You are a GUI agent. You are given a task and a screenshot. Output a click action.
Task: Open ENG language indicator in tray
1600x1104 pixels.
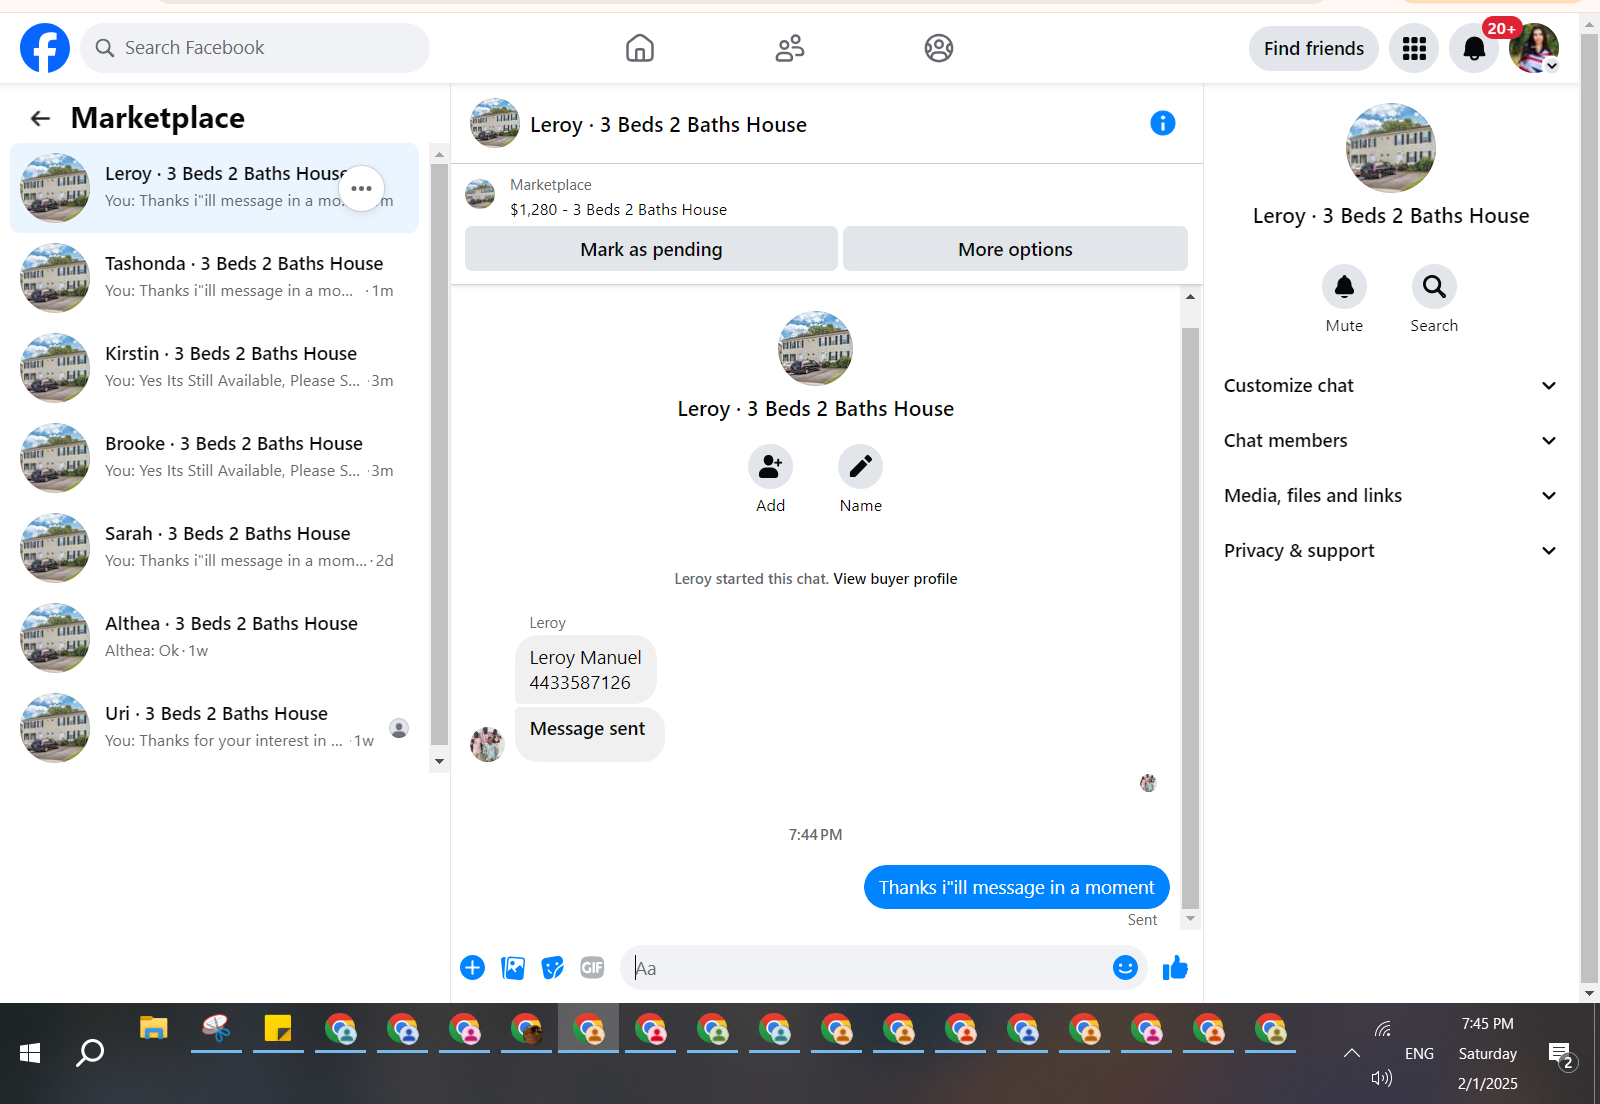click(x=1419, y=1054)
